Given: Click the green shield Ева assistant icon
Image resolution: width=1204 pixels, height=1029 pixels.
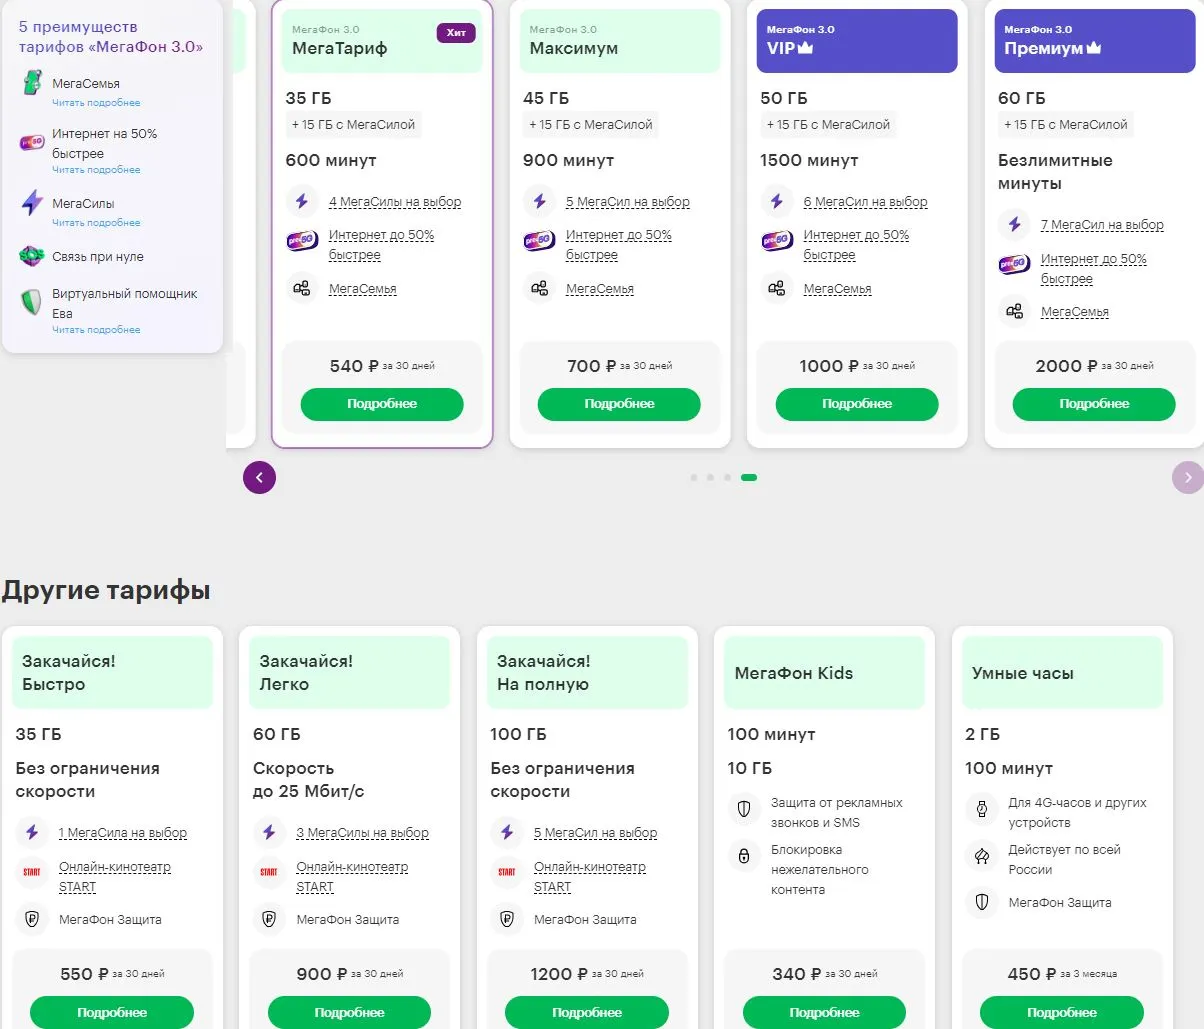Looking at the screenshot, I should point(32,302).
